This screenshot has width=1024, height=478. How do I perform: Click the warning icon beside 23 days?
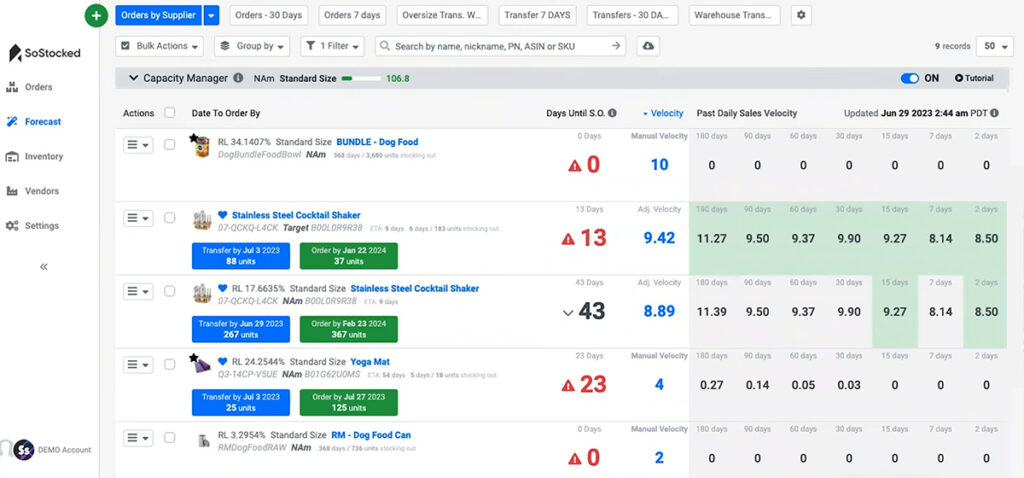[x=568, y=385]
